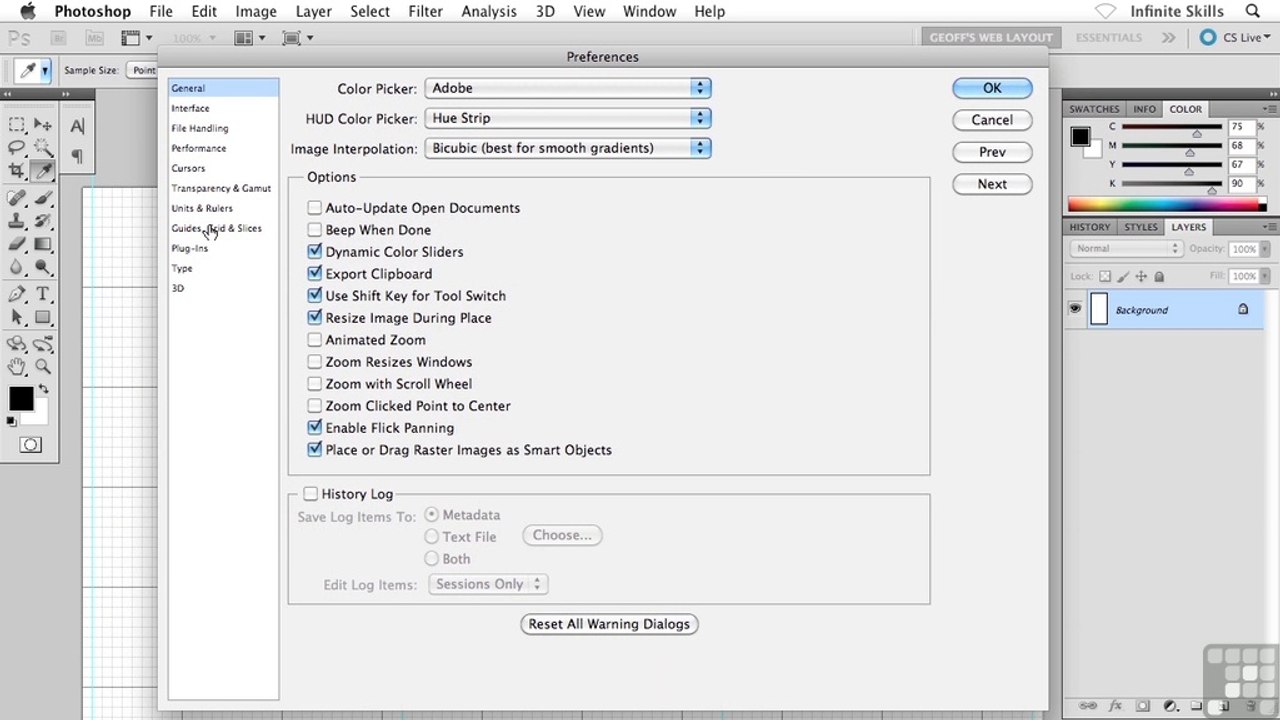Click the CMYK color spectrum ramp
Image resolution: width=1280 pixels, height=720 pixels.
(1167, 205)
